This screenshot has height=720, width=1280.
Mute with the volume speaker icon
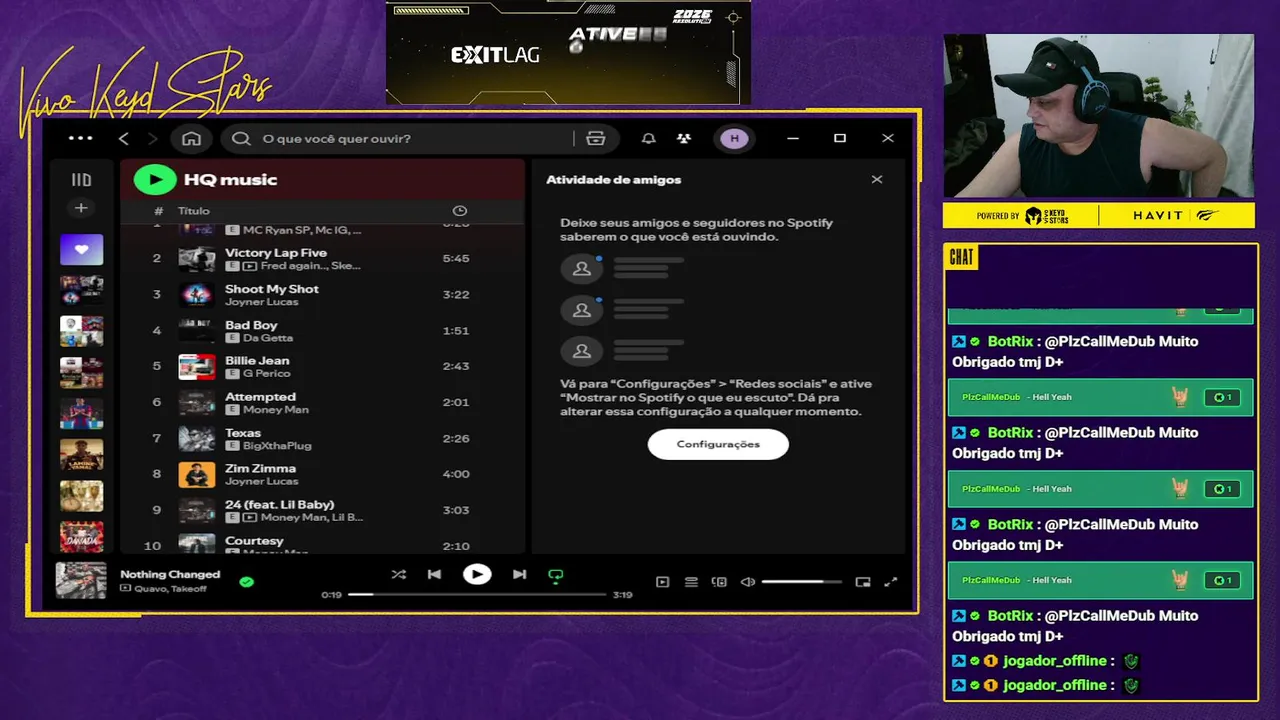(x=747, y=582)
